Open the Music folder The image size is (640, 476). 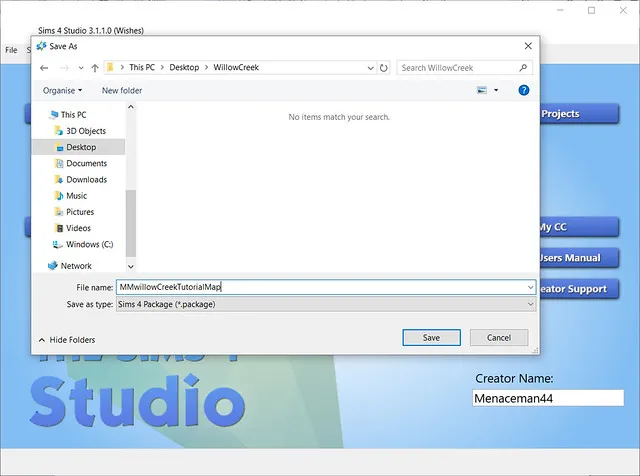(x=76, y=196)
